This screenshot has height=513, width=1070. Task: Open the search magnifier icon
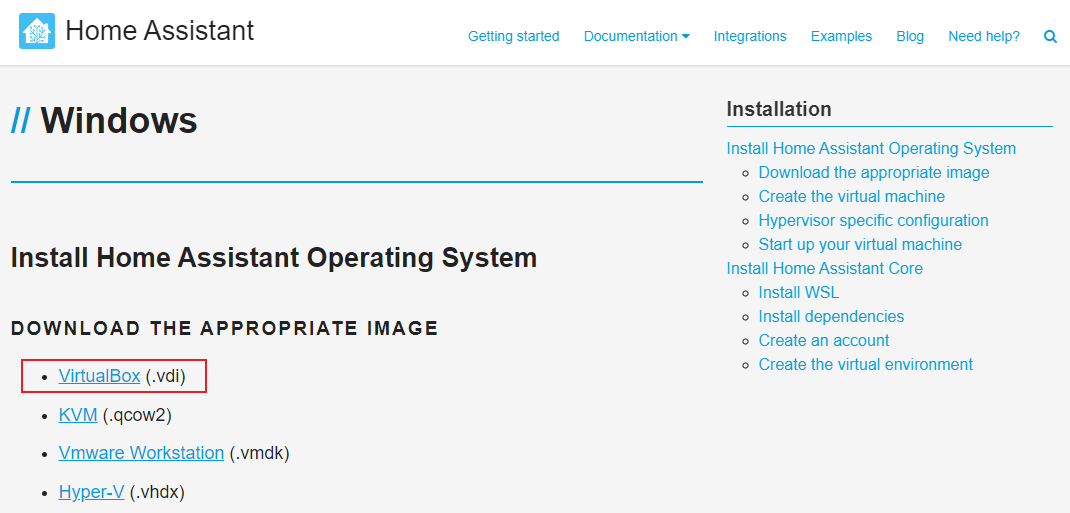(x=1050, y=36)
